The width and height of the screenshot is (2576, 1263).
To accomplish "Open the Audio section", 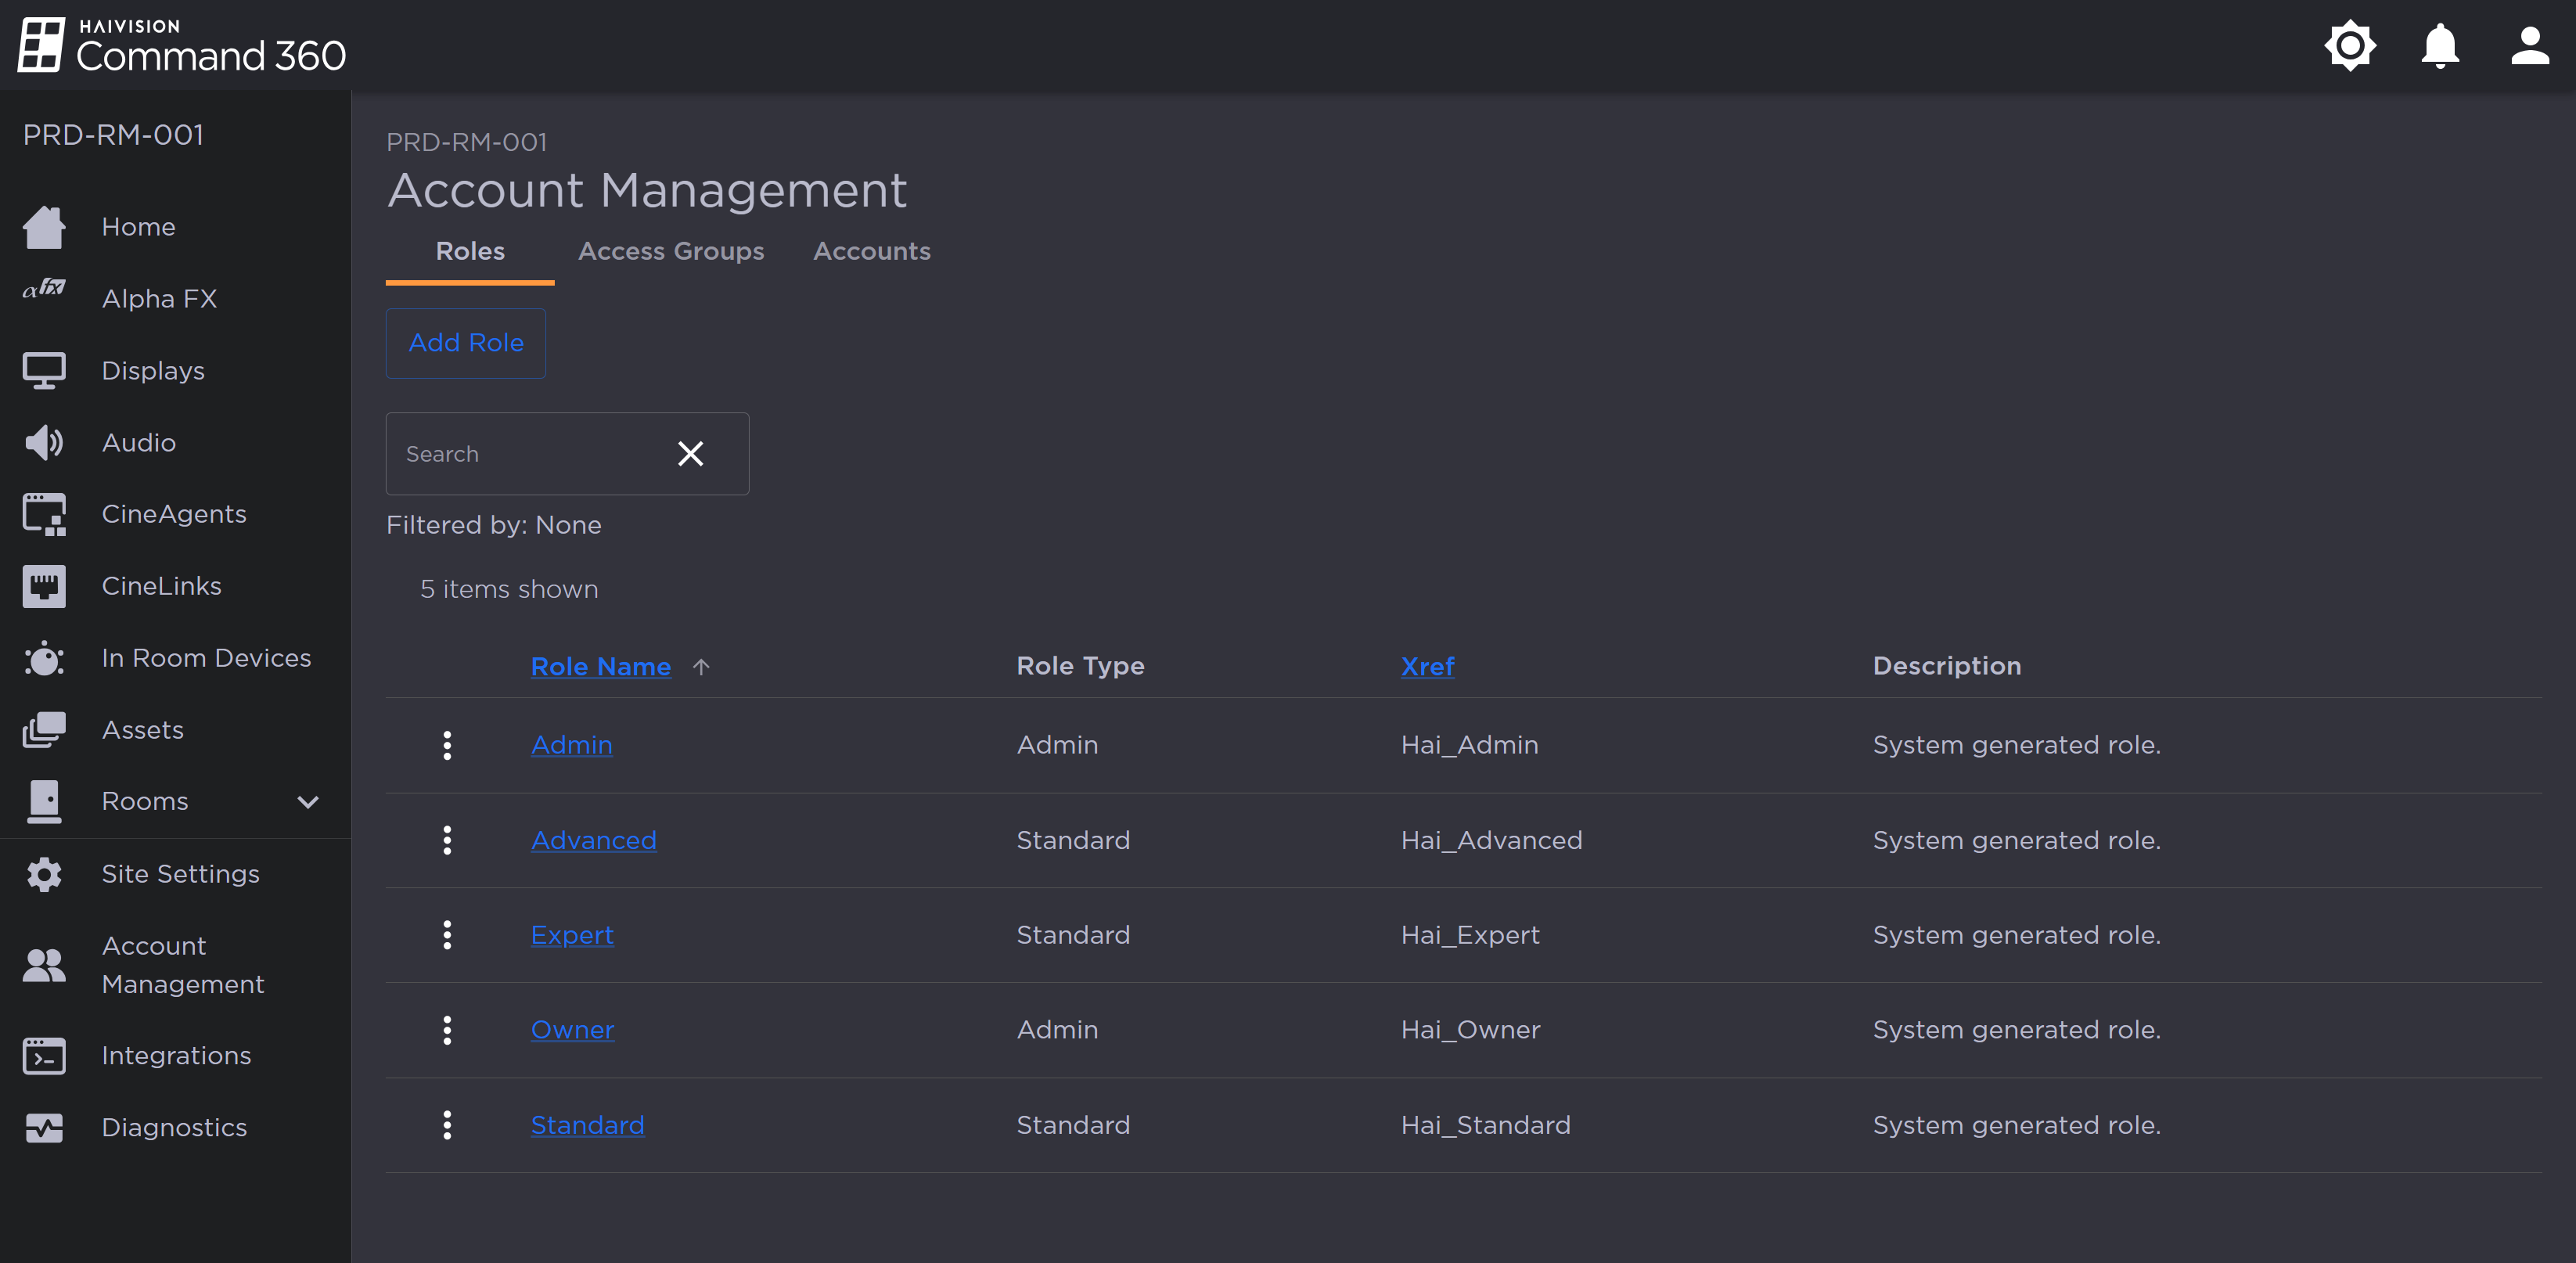I will coord(139,442).
